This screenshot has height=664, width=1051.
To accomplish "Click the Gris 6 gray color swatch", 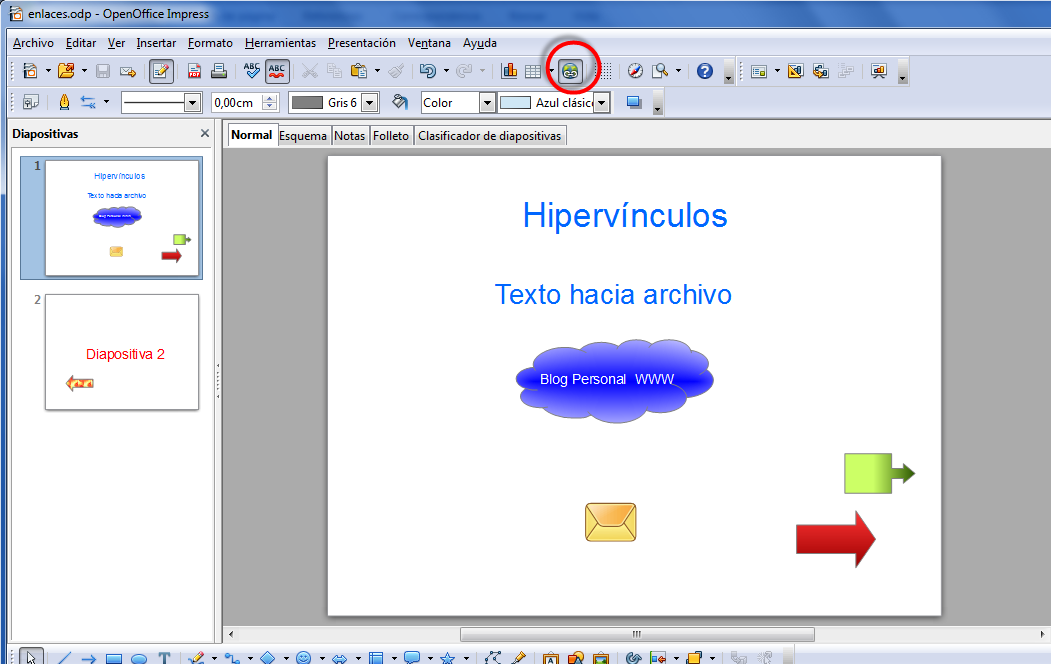I will click(308, 103).
